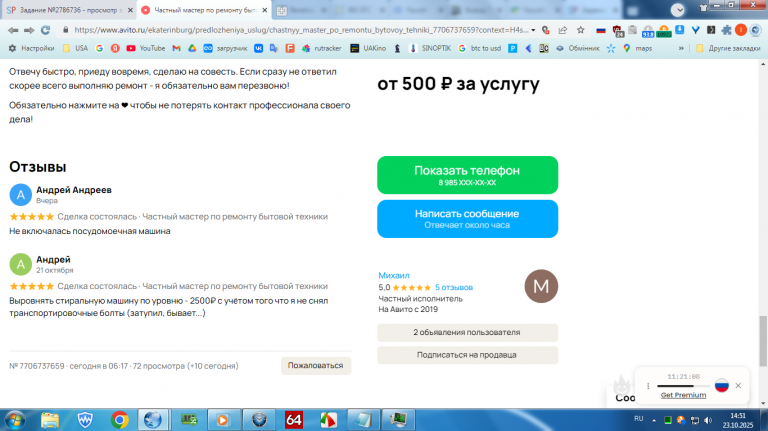Open the Yandex bookmark icon
Viewport: 768px width, 431px height.
(115, 48)
